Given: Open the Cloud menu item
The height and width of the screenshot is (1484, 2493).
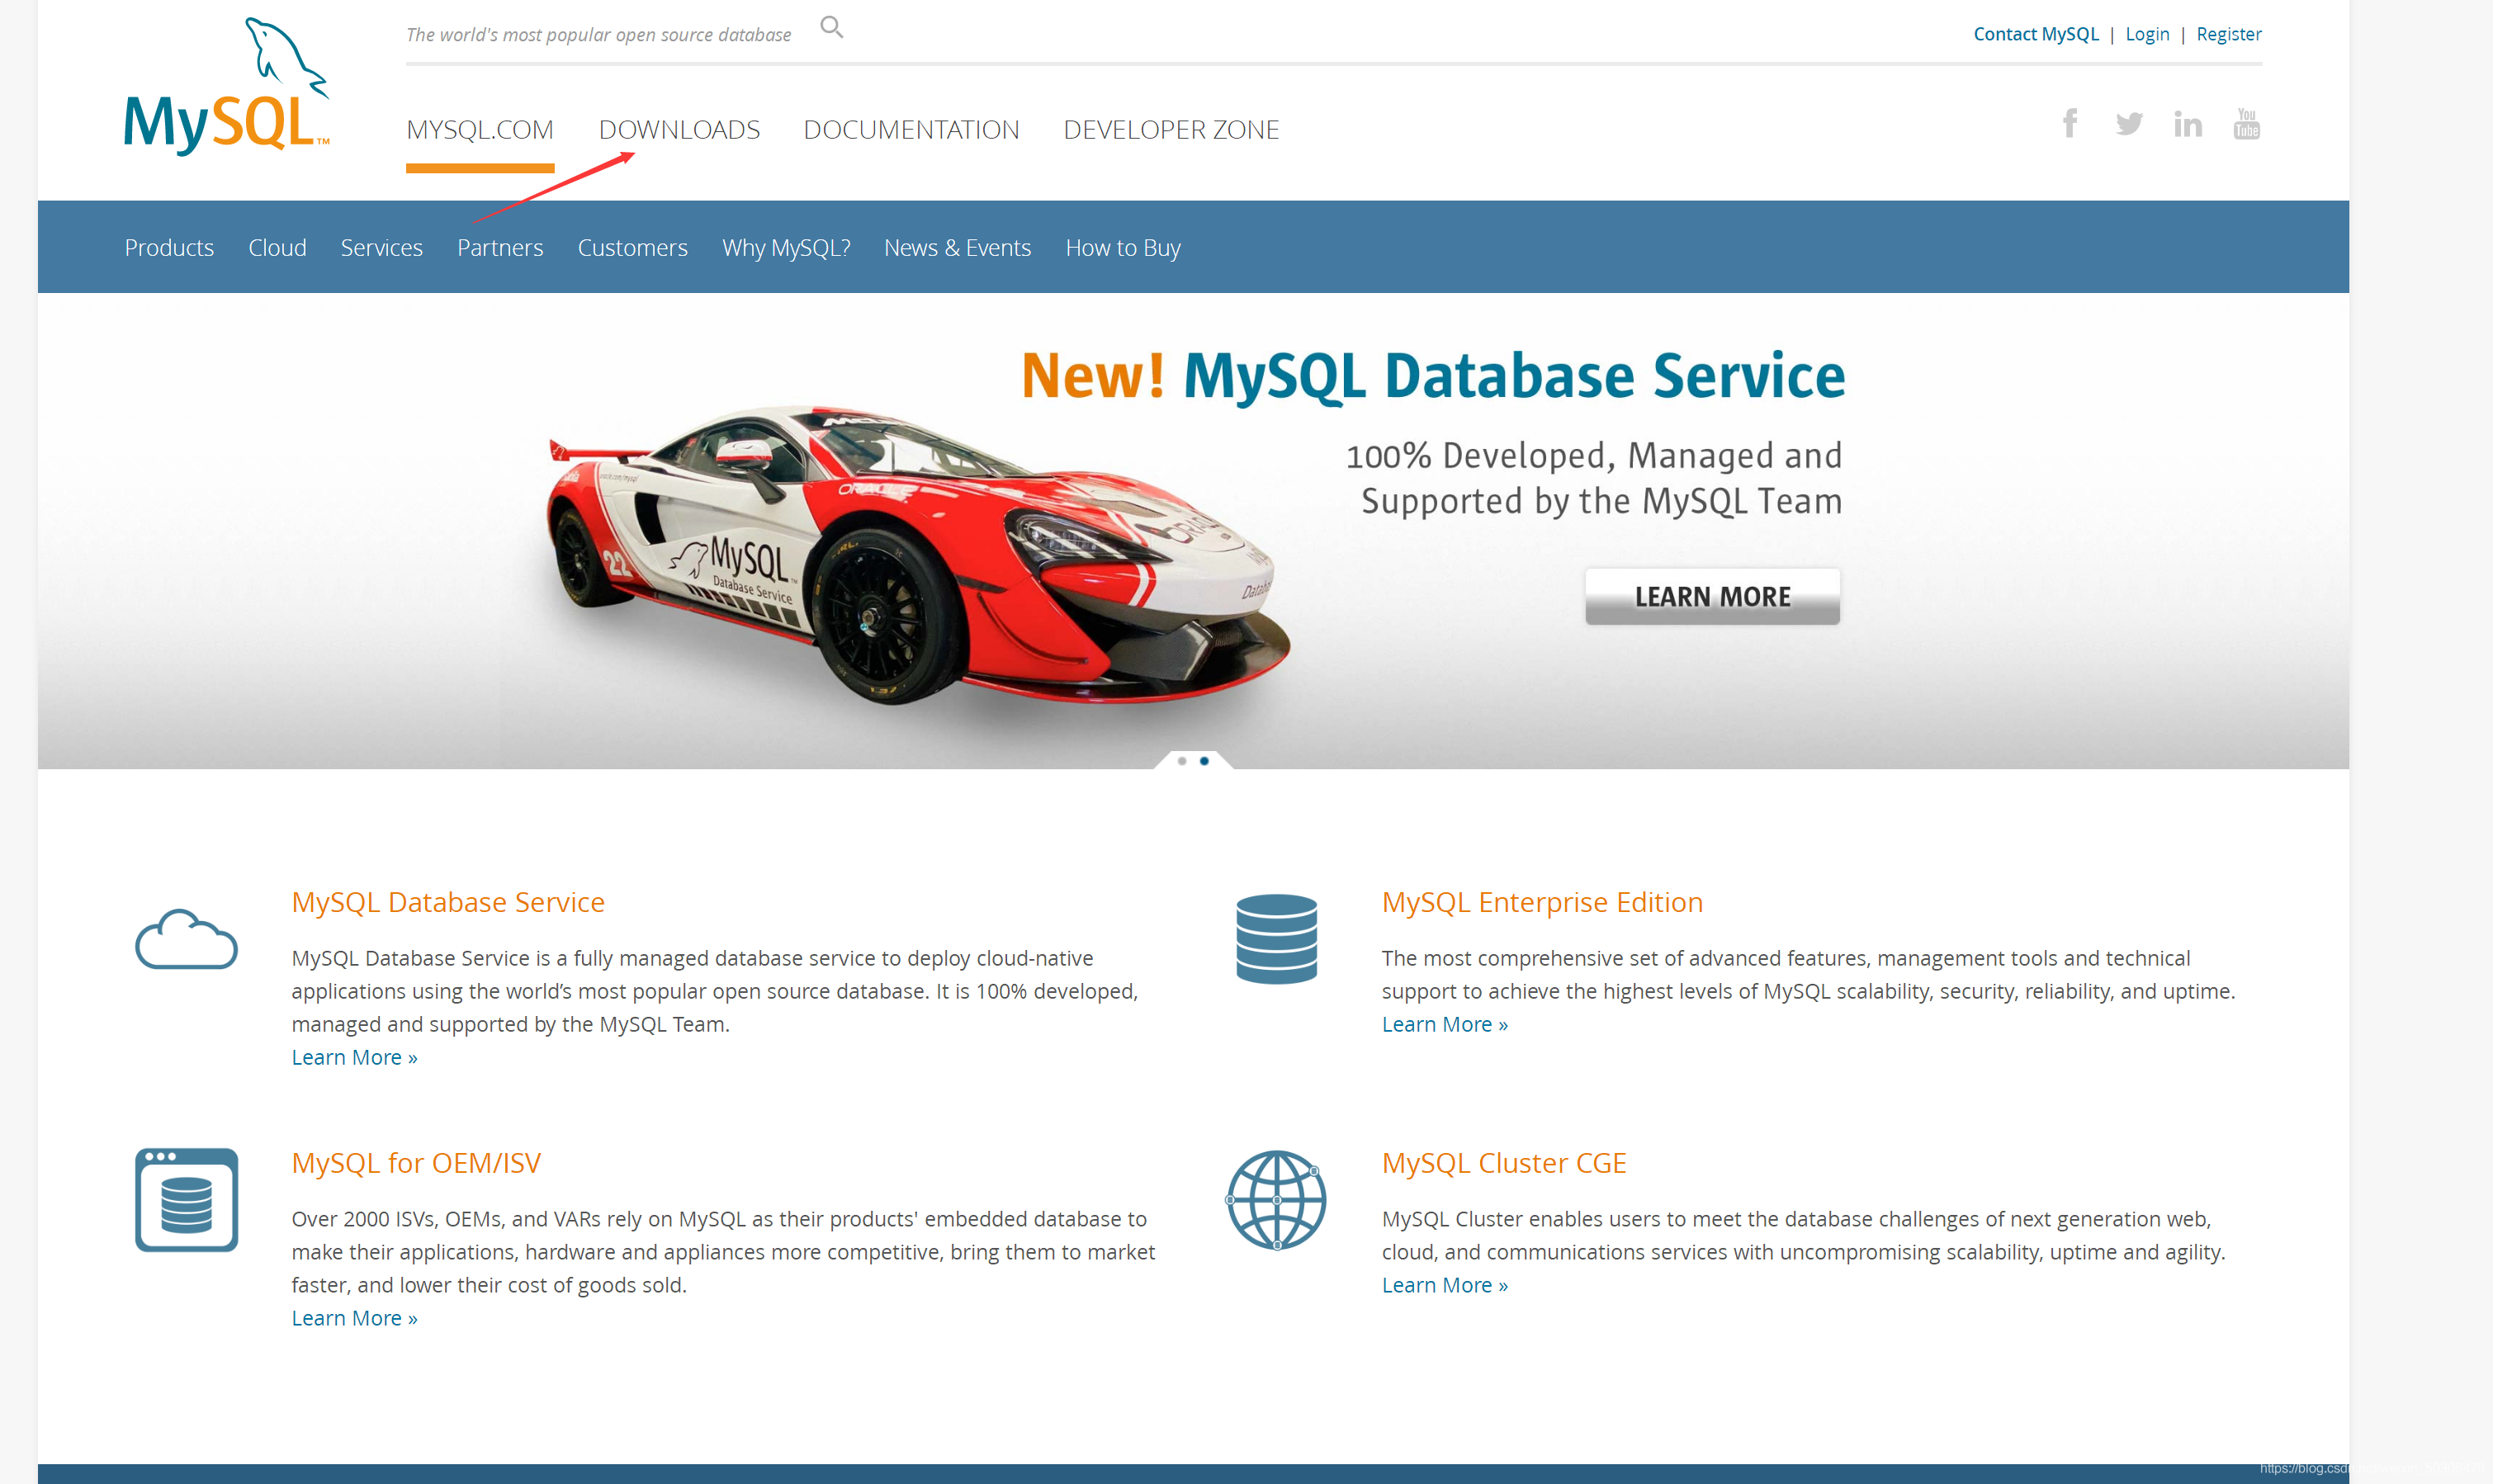Looking at the screenshot, I should click(277, 247).
